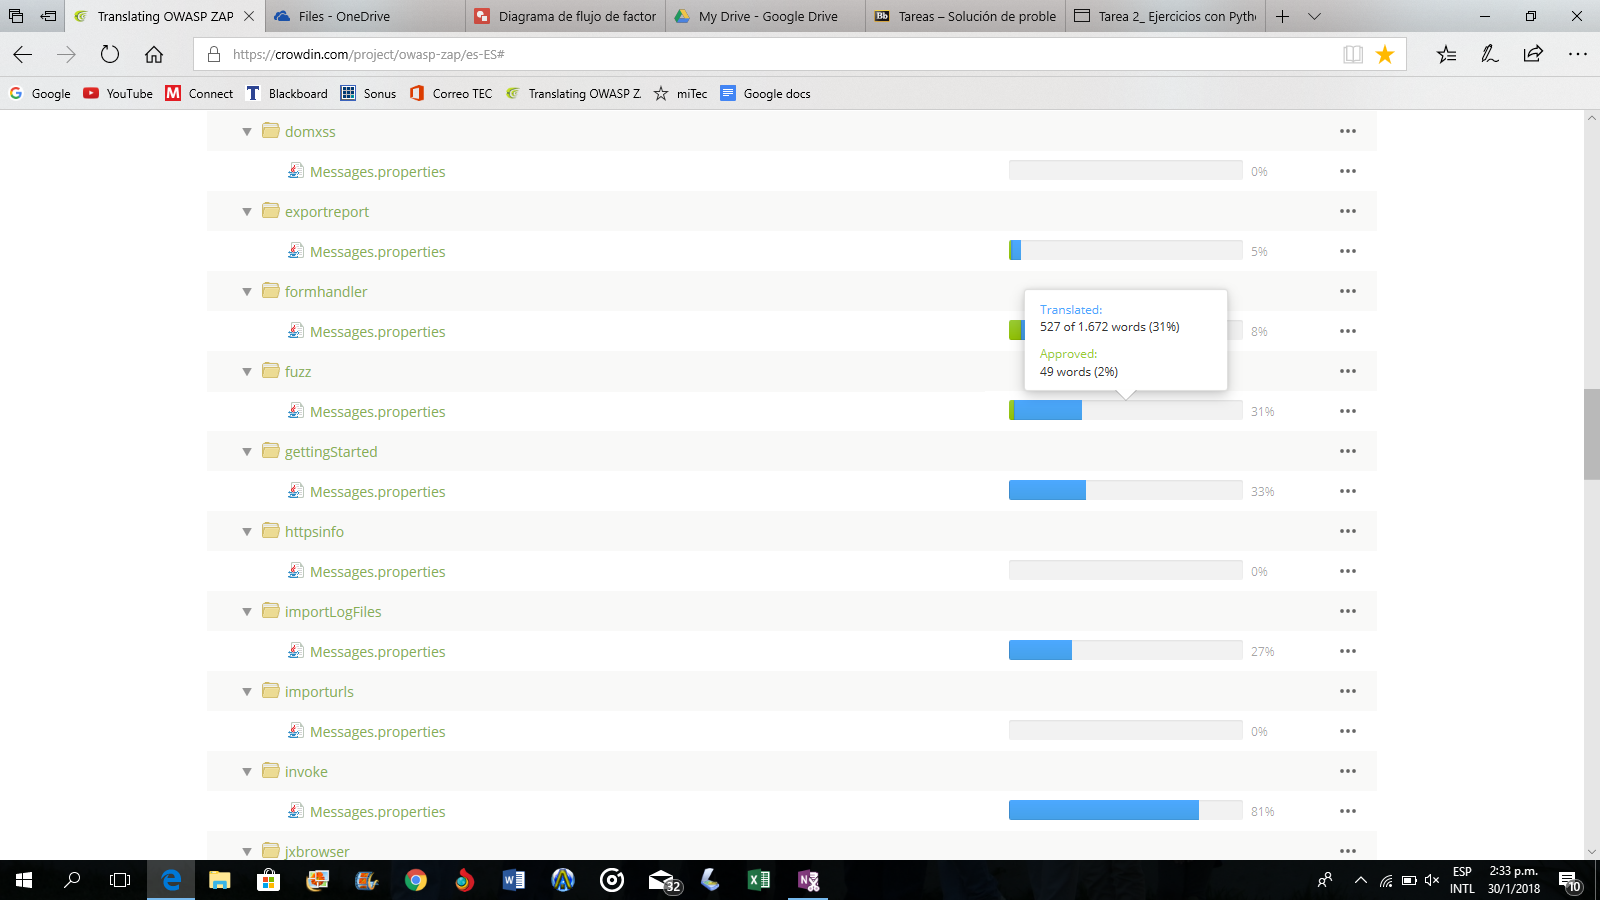The image size is (1600, 900).
Task: Collapse the httpsinfo folder
Action: pos(247,532)
